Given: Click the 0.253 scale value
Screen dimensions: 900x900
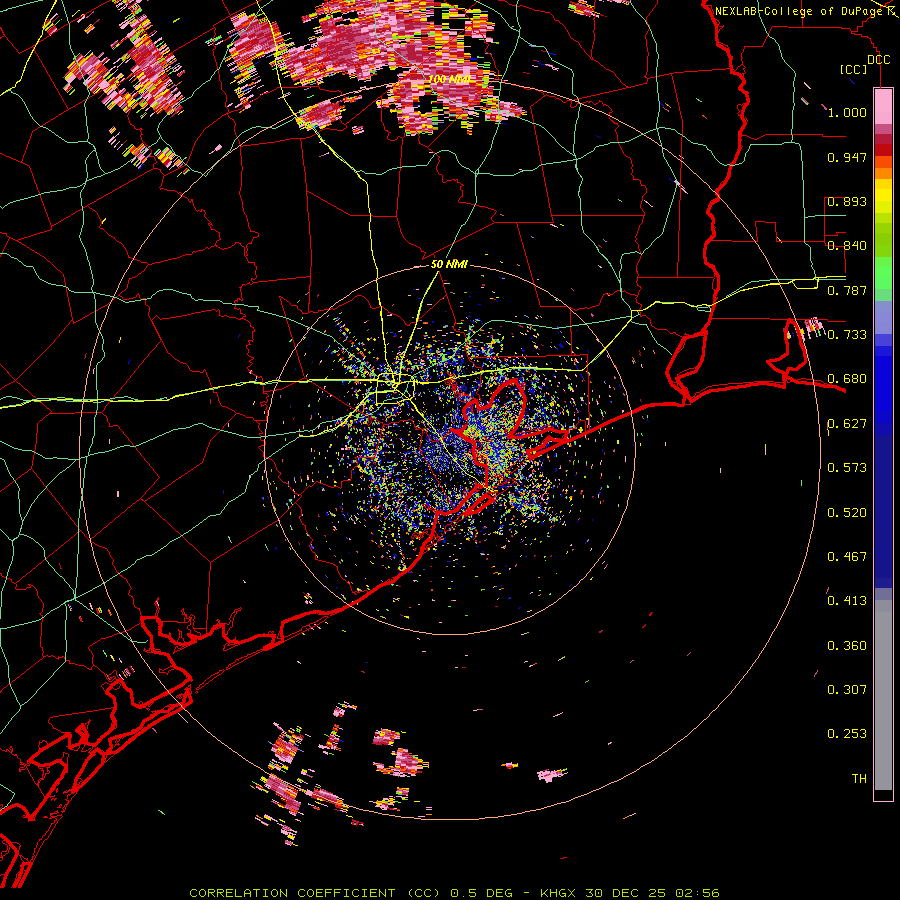Looking at the screenshot, I should 847,734.
